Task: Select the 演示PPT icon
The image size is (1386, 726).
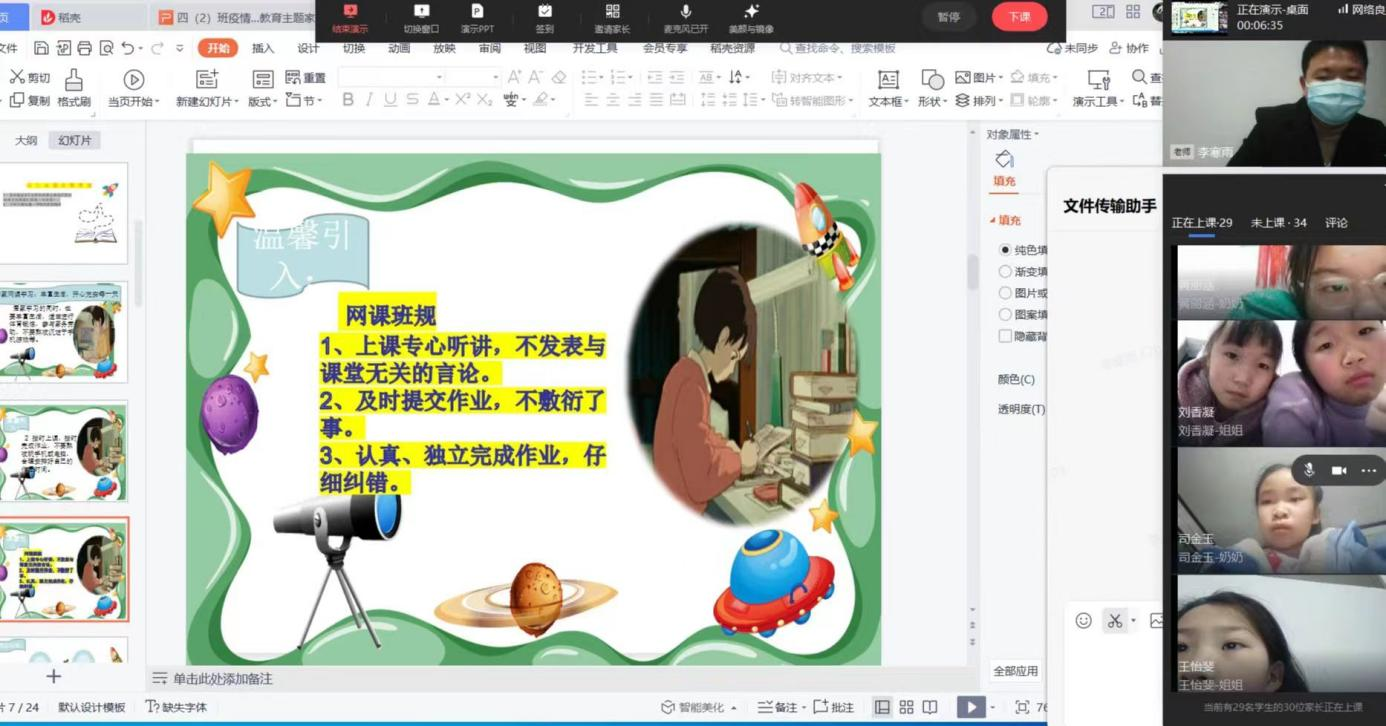Action: [x=477, y=11]
